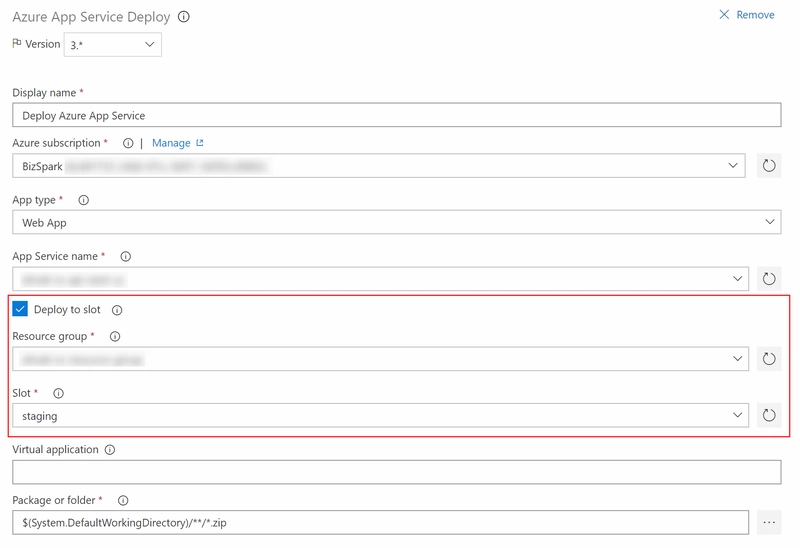Viewport: 800px width, 548px height.
Task: Focus the Virtual application input box
Action: click(396, 472)
